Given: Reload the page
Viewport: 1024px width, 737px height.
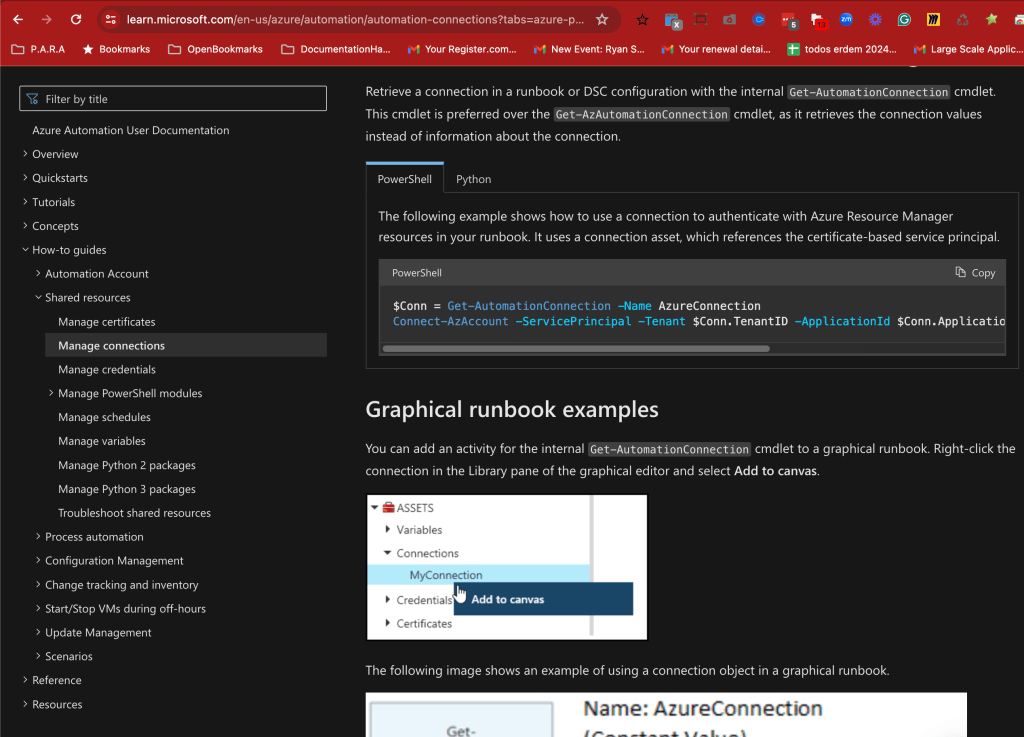Looking at the screenshot, I should click(76, 20).
